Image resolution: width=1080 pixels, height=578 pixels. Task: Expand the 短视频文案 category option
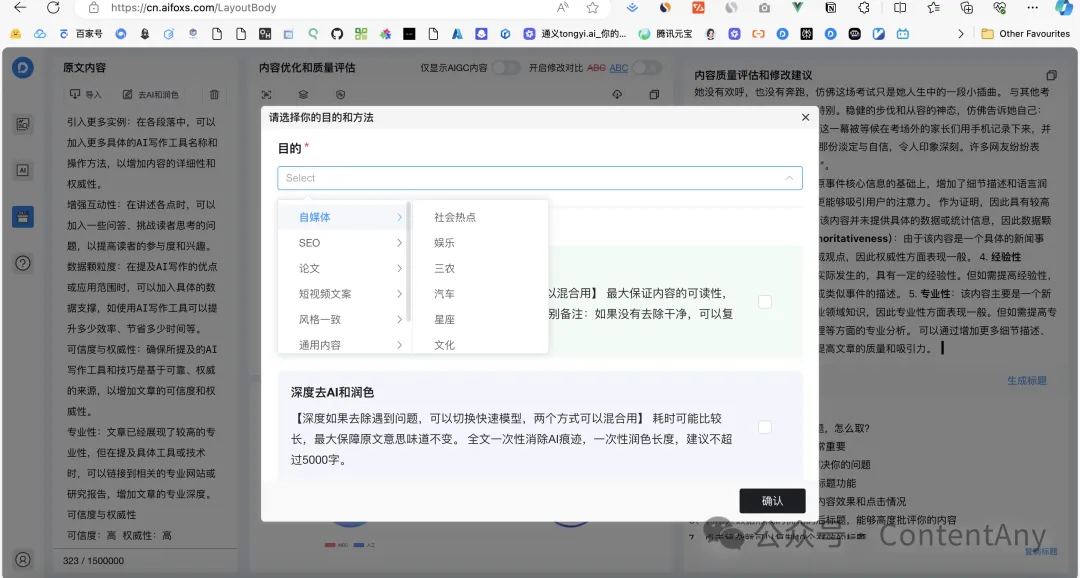point(343,294)
